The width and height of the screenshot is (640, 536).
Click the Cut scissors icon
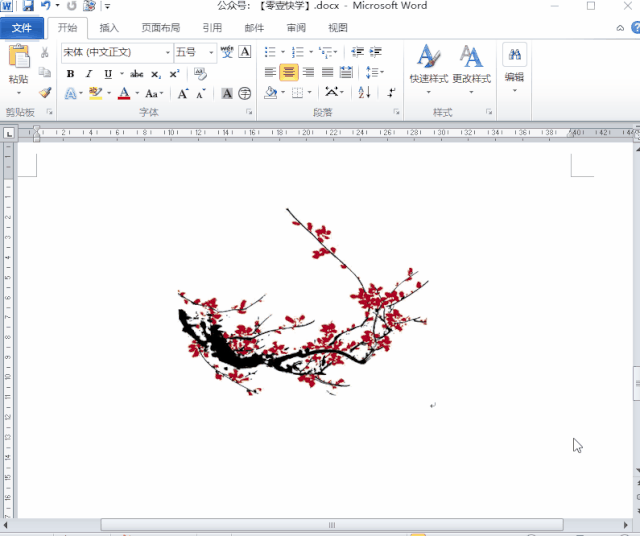point(44,52)
